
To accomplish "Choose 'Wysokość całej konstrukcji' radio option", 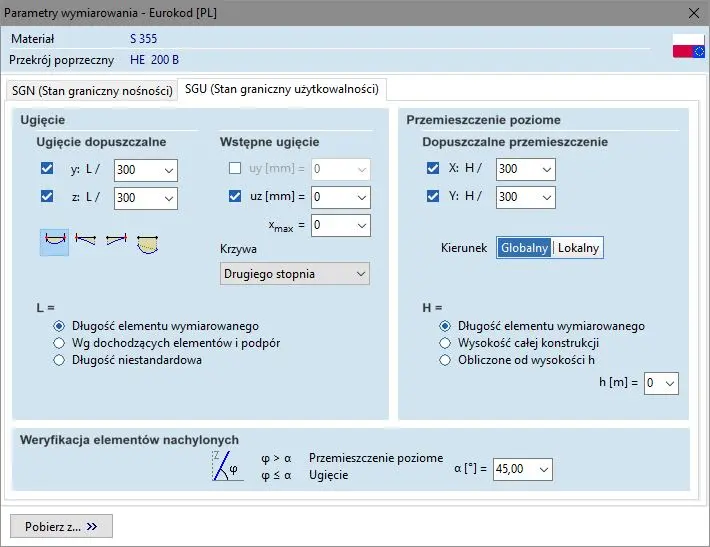I will 446,343.
